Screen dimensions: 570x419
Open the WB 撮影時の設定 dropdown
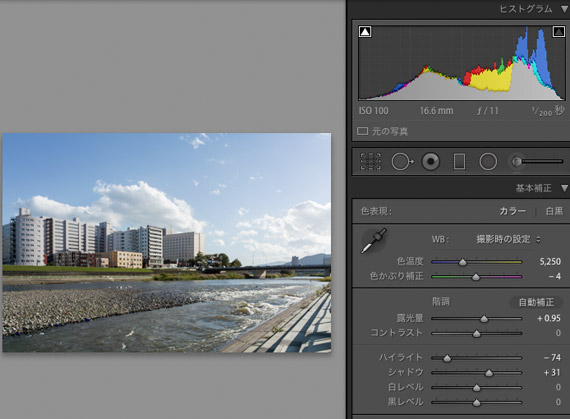(508, 239)
